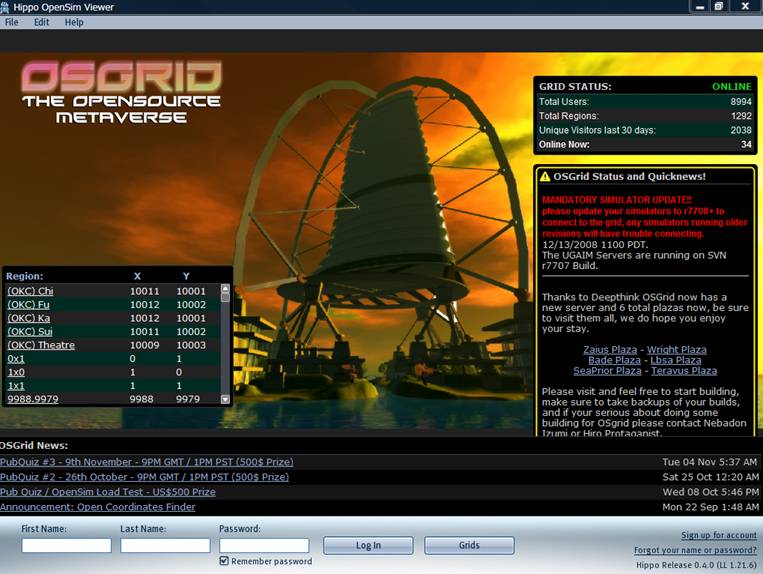Click the Y column header in region table
Image resolution: width=763 pixels, height=574 pixels.
186,276
